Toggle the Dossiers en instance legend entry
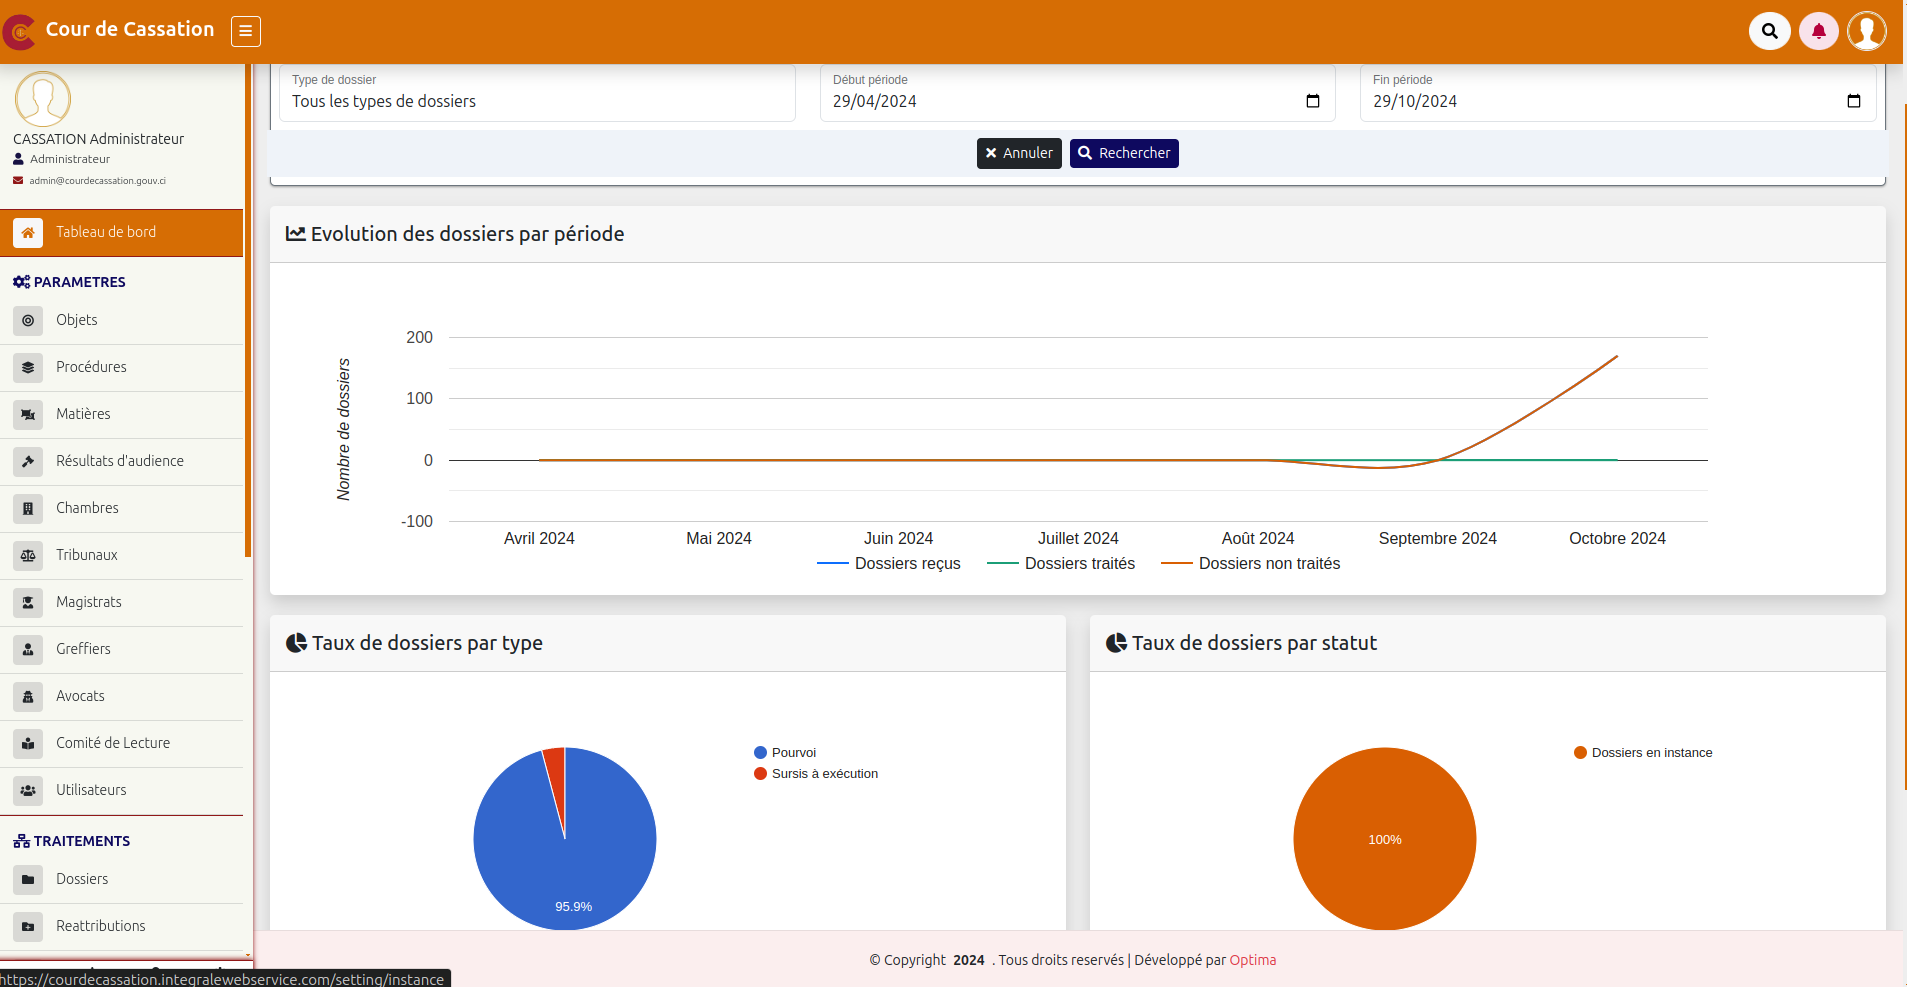 (1643, 753)
